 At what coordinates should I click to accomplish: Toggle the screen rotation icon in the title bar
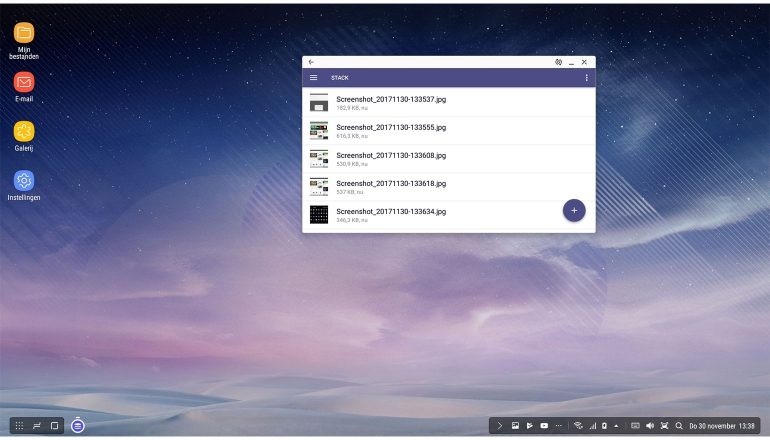558,62
